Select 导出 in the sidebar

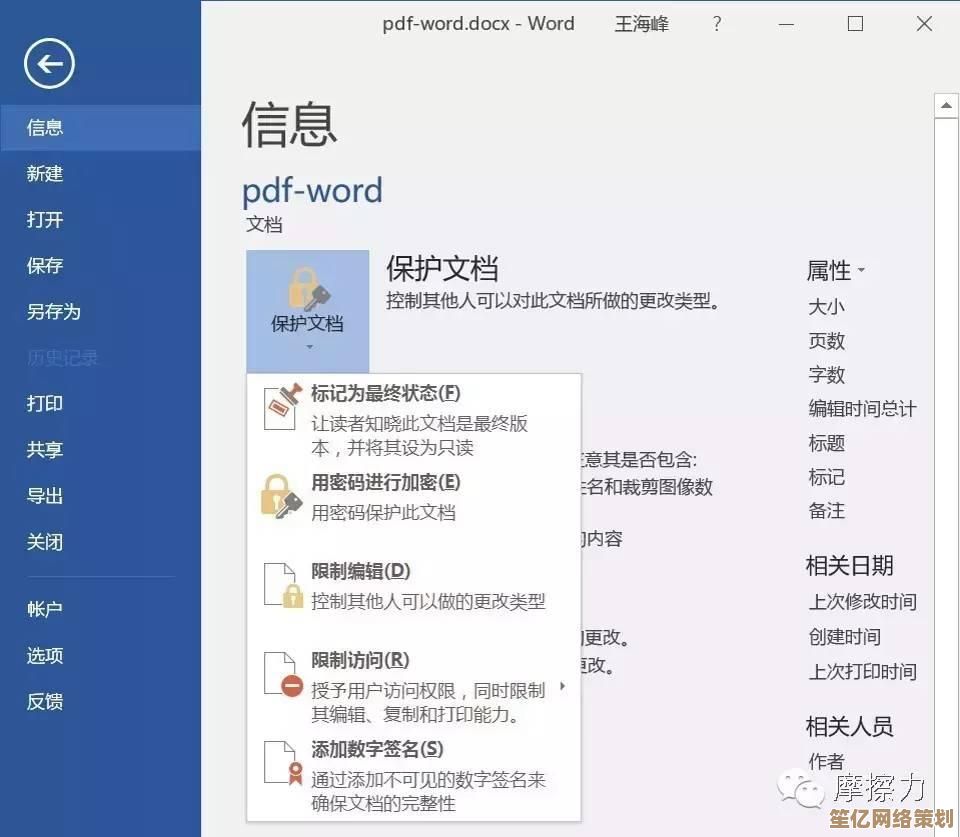click(100, 495)
